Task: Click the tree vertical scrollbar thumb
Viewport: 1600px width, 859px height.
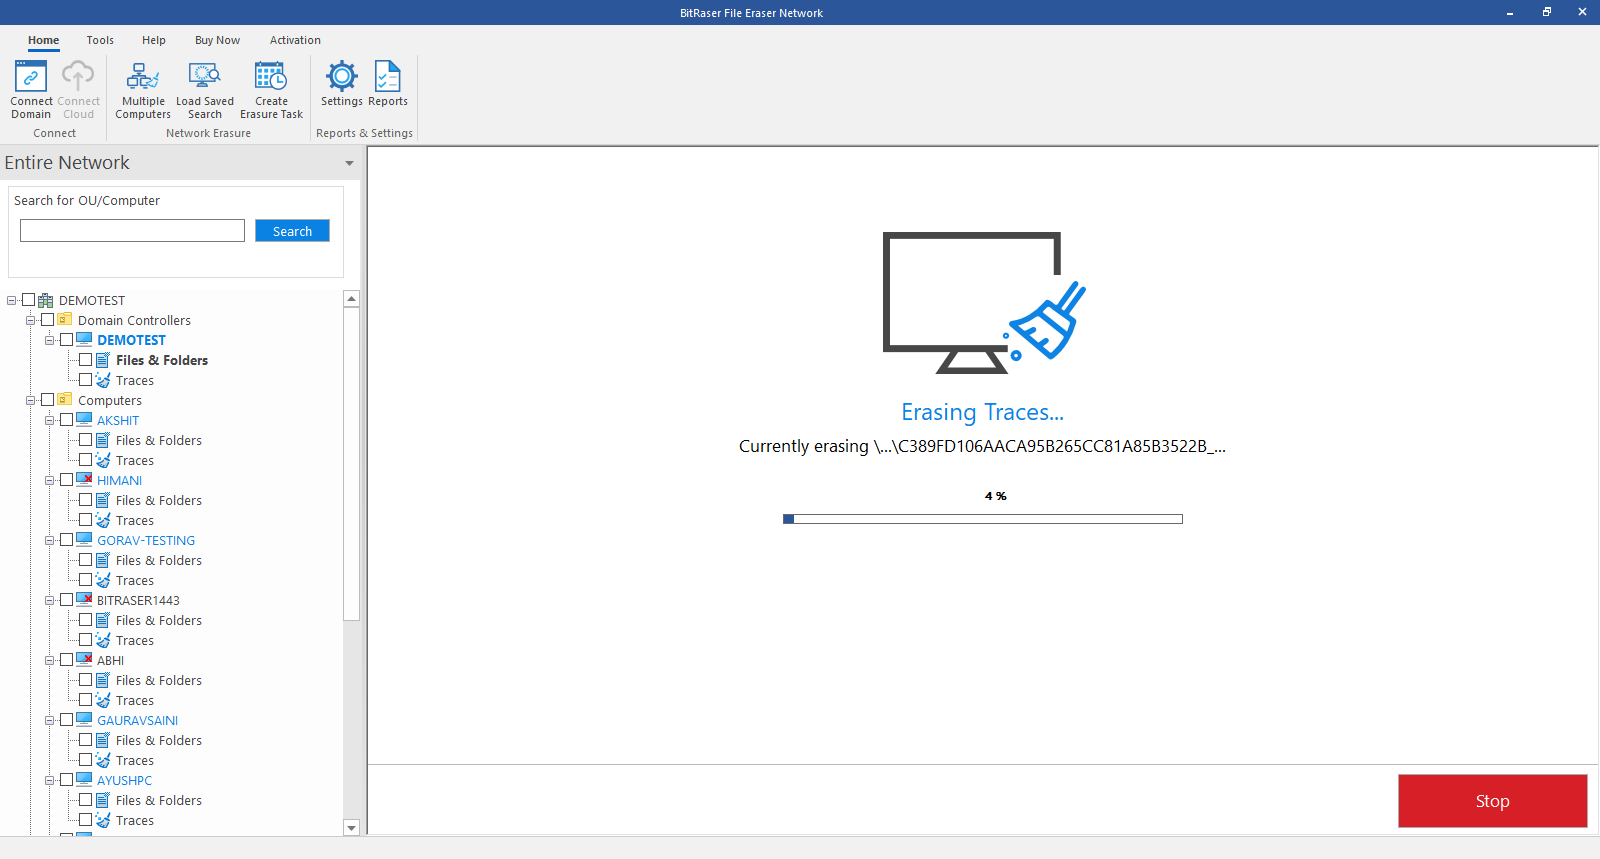Action: tap(351, 464)
